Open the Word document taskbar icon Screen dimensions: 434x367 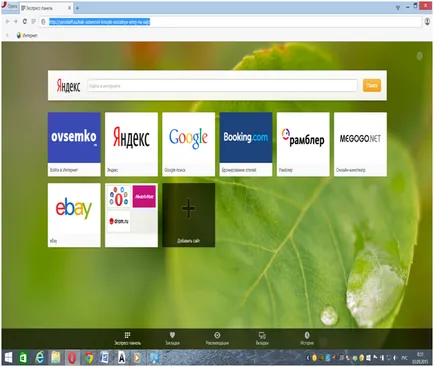tap(105, 358)
